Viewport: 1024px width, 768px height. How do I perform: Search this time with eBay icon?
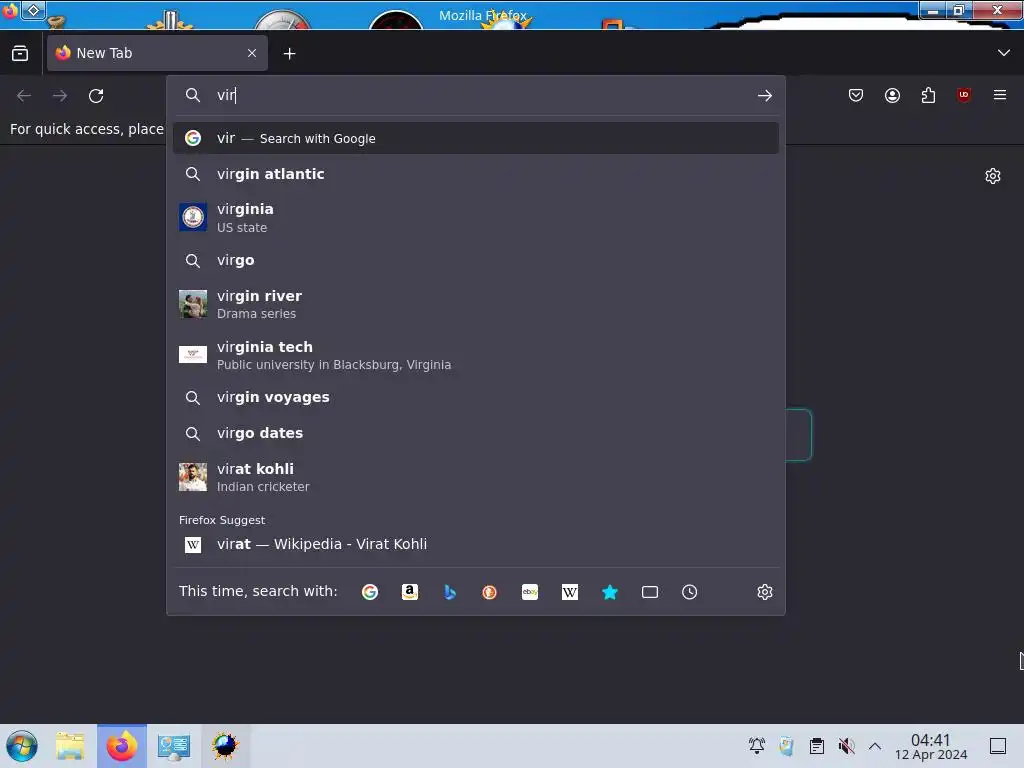click(530, 592)
